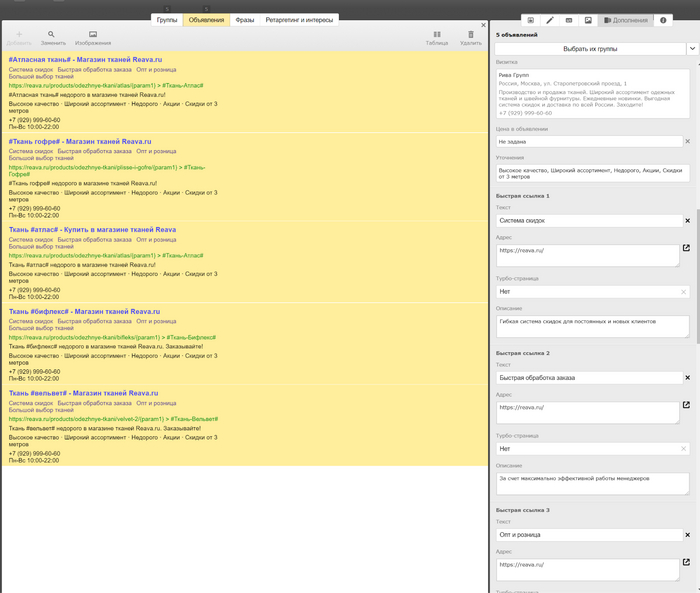
Task: Click the Заменить (replace) search icon
Action: [x=52, y=35]
